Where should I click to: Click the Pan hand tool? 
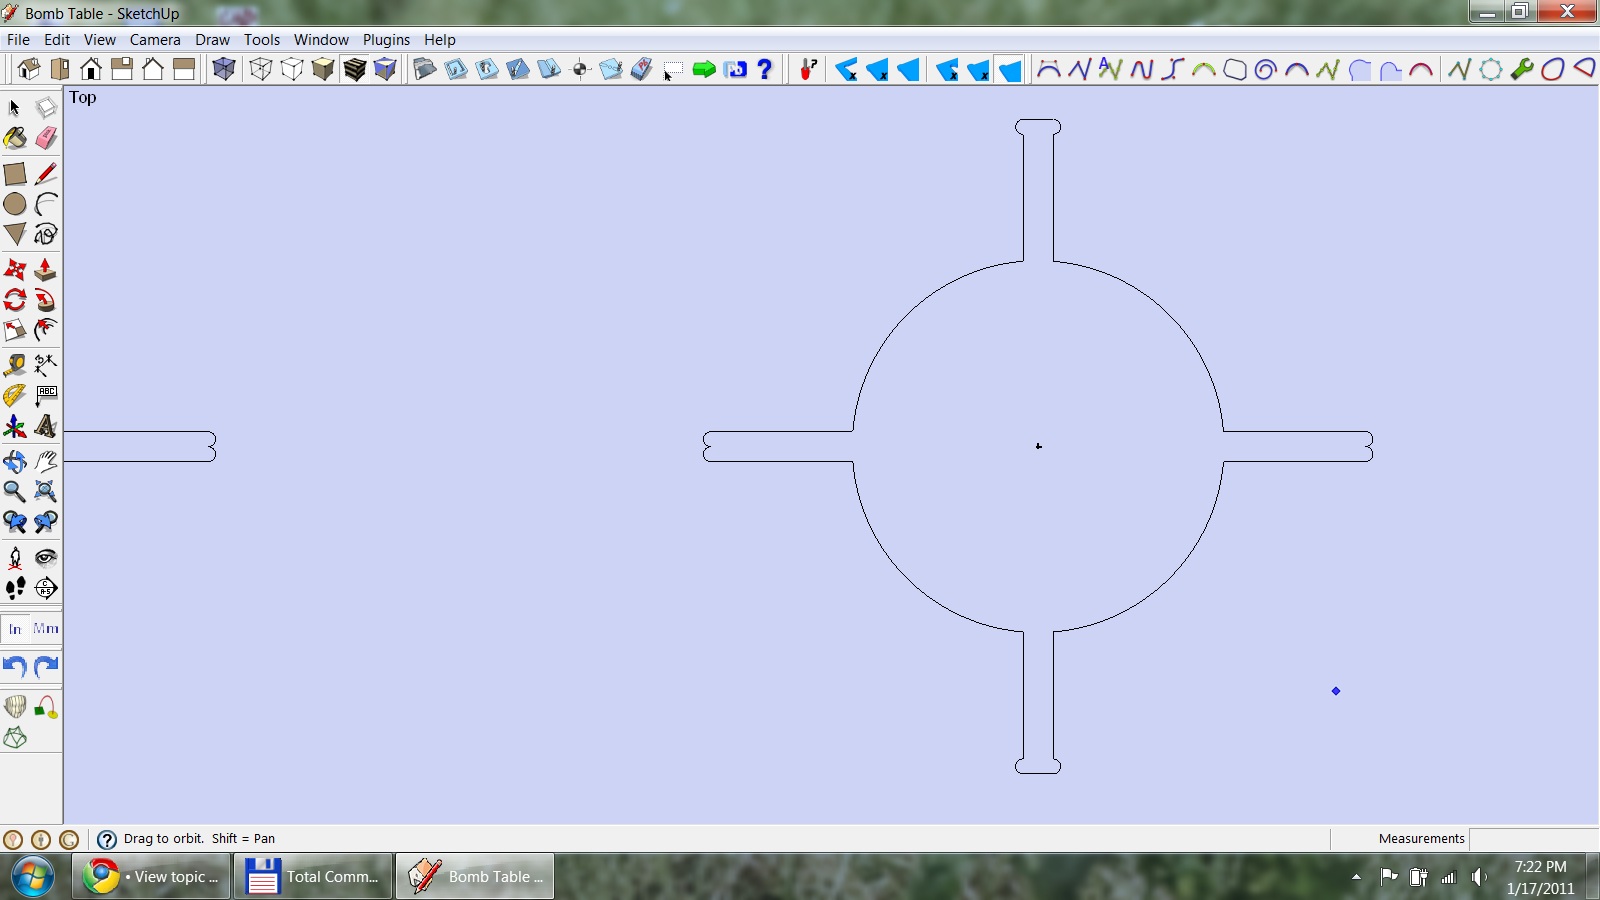(46, 461)
